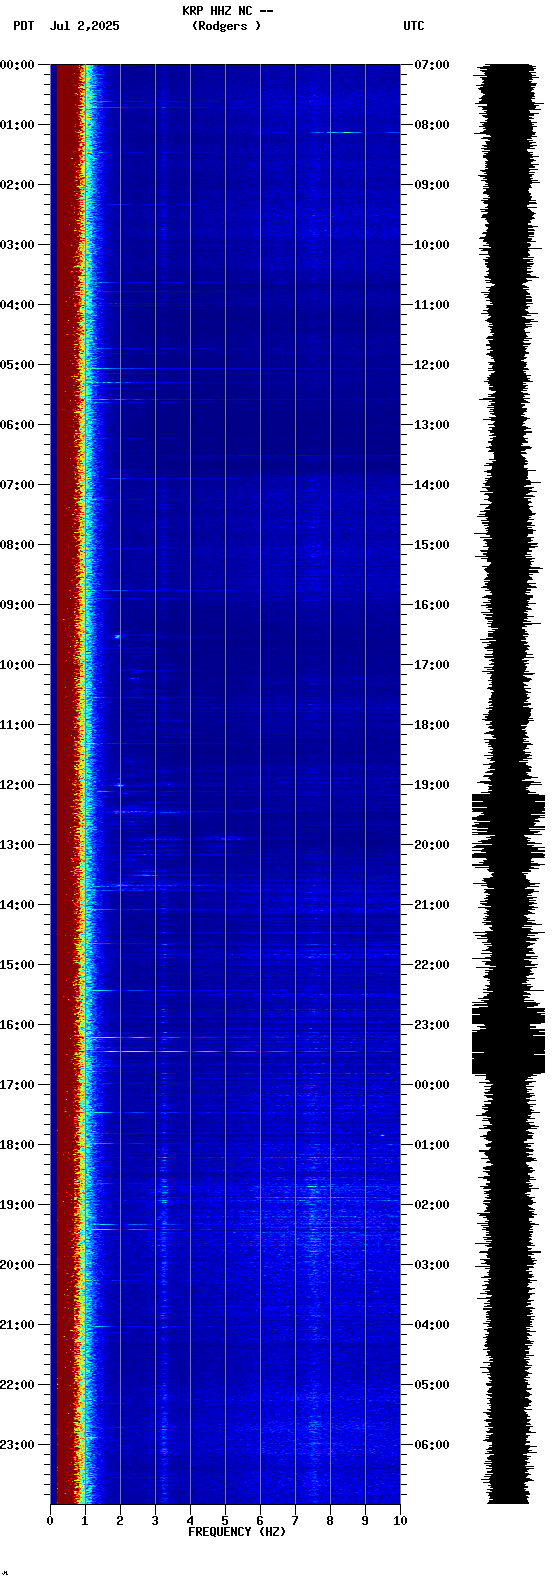Viewport: 552px width, 1584px height.
Task: Click the 20:00 PDT time label
Action: [17, 1265]
